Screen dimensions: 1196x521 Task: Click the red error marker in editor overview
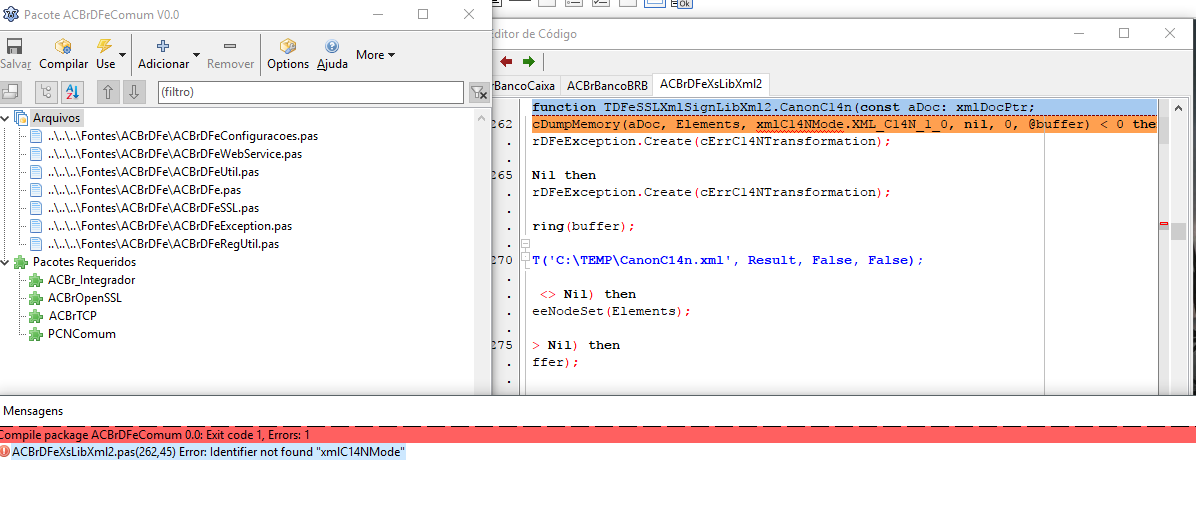(1164, 224)
